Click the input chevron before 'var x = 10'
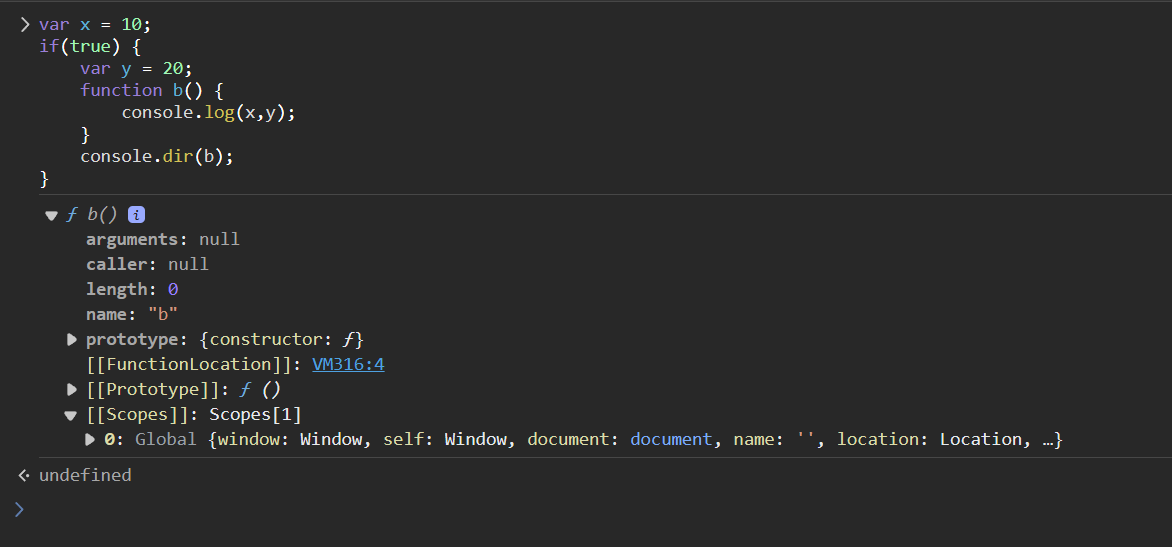This screenshot has height=547, width=1172. pyautogui.click(x=25, y=25)
